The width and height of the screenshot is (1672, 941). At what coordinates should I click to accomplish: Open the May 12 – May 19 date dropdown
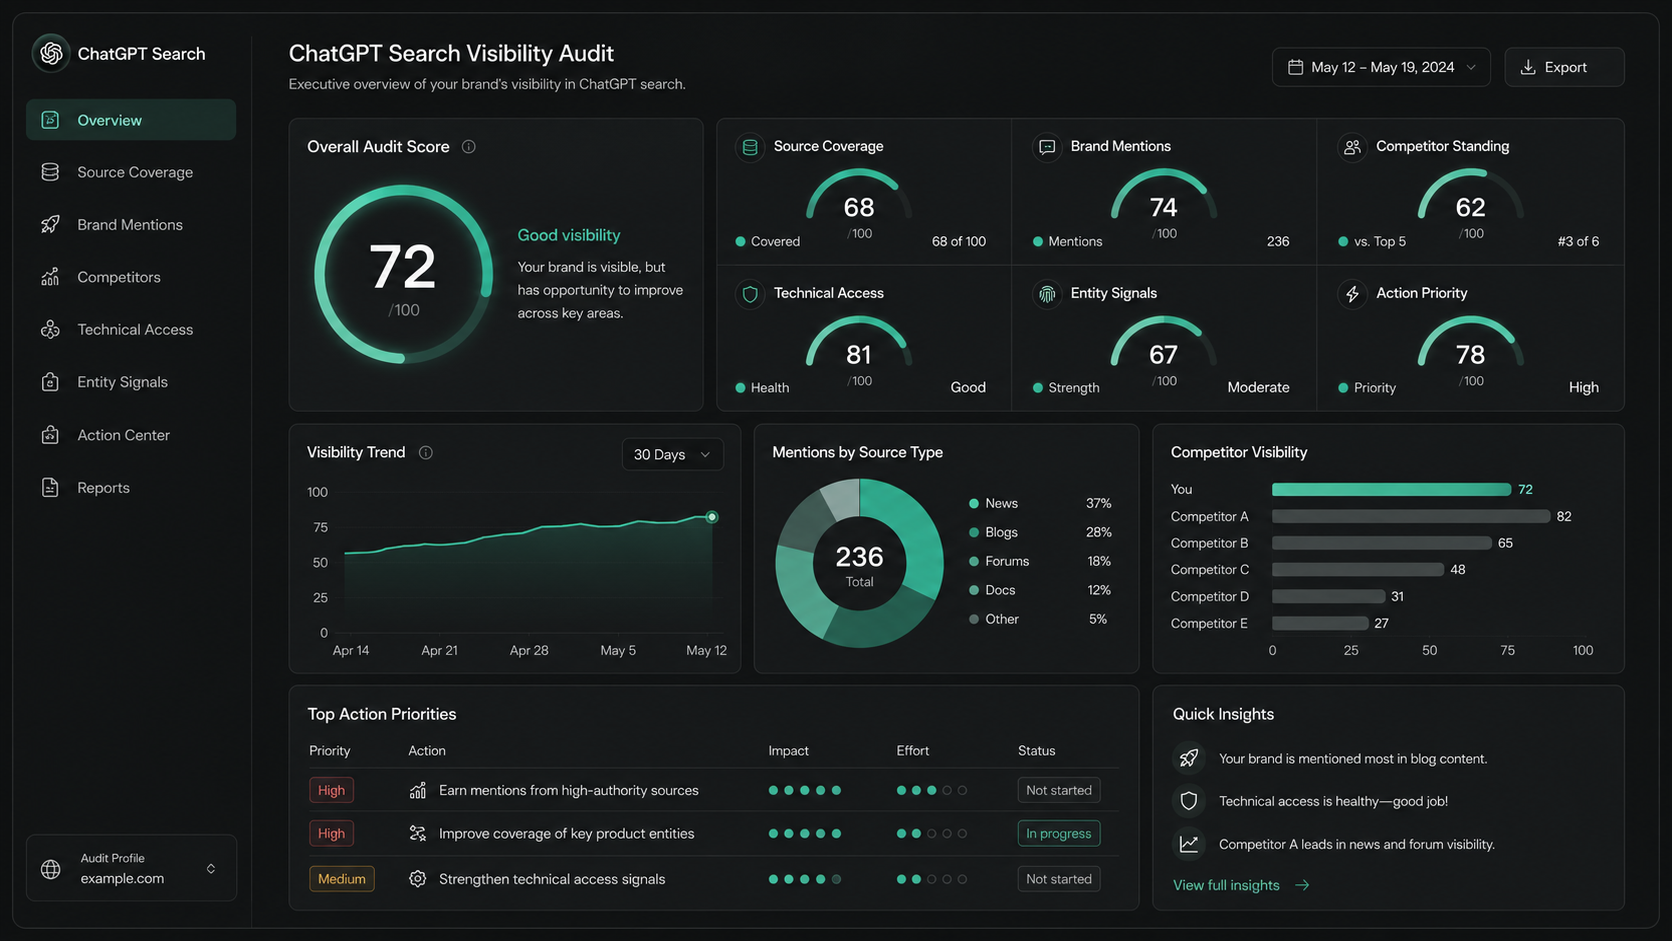click(1381, 67)
